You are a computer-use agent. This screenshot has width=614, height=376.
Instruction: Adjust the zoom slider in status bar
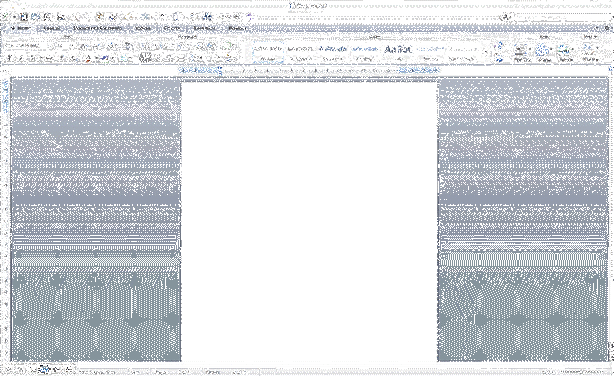click(582, 371)
